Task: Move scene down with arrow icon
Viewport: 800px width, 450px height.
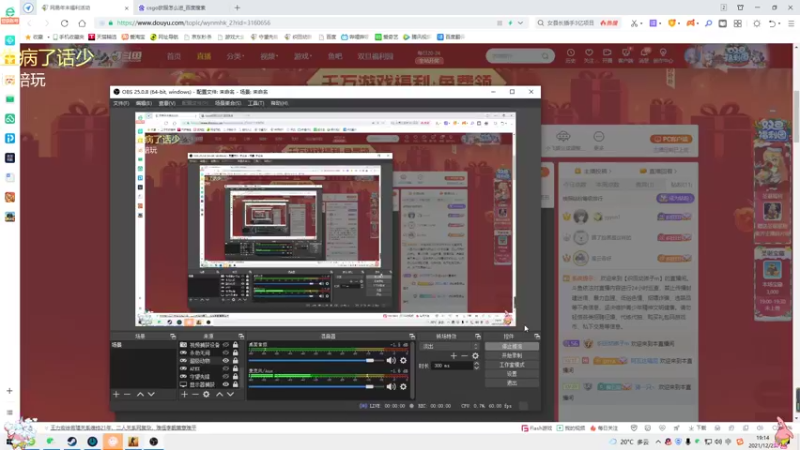Action: point(151,394)
